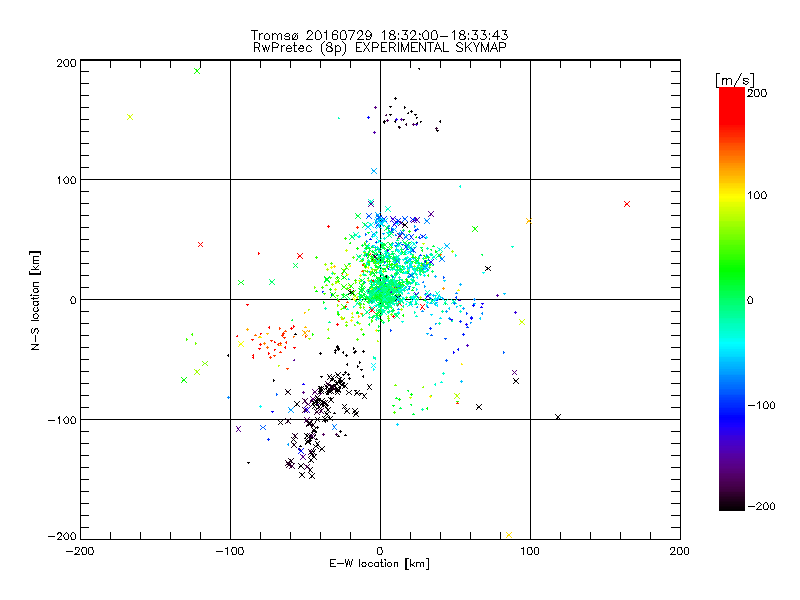
Task: Click the x-axis tick label '200'
Action: 680,551
